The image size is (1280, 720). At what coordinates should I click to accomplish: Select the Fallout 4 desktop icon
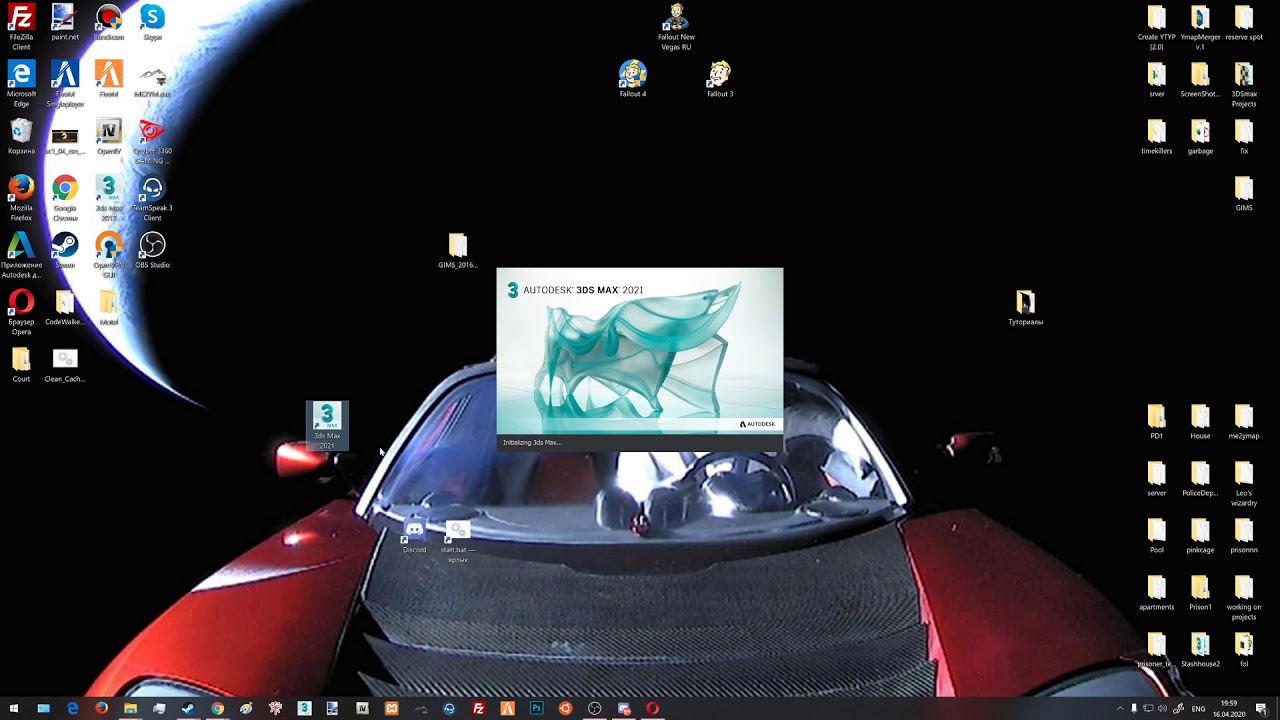coord(633,79)
